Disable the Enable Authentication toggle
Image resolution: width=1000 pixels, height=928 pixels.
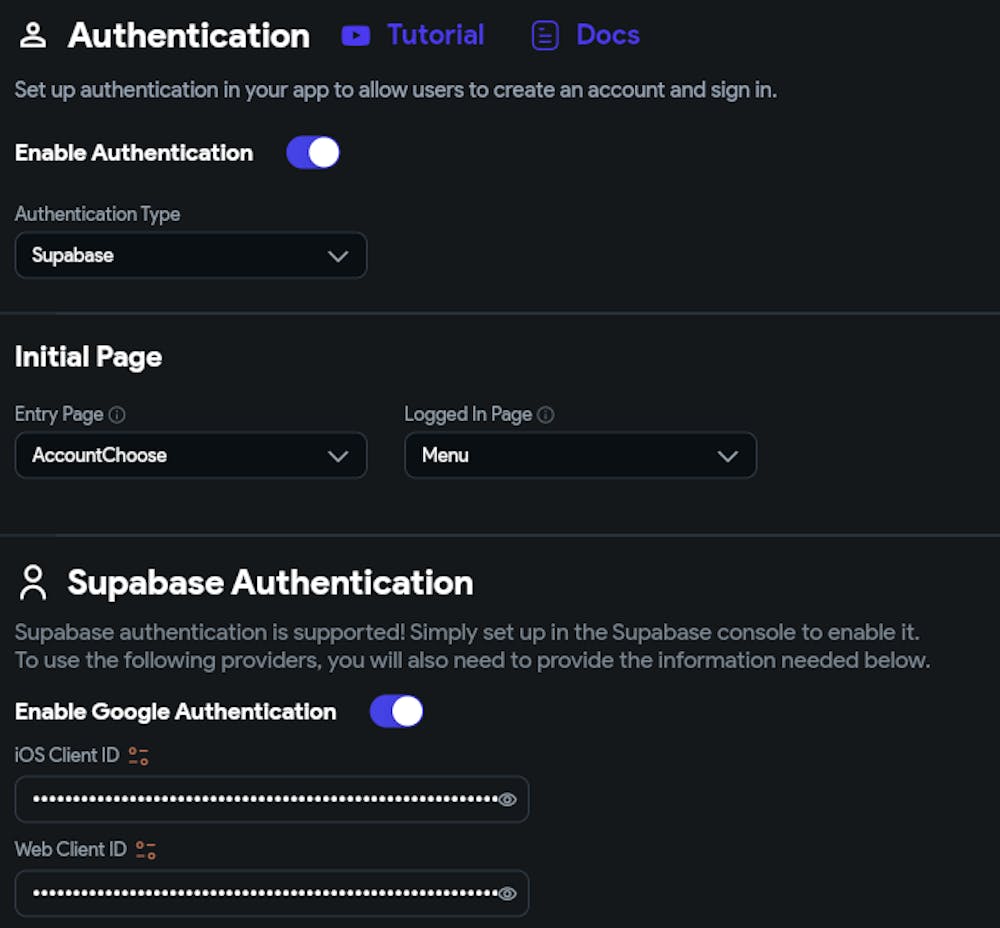[x=313, y=153]
